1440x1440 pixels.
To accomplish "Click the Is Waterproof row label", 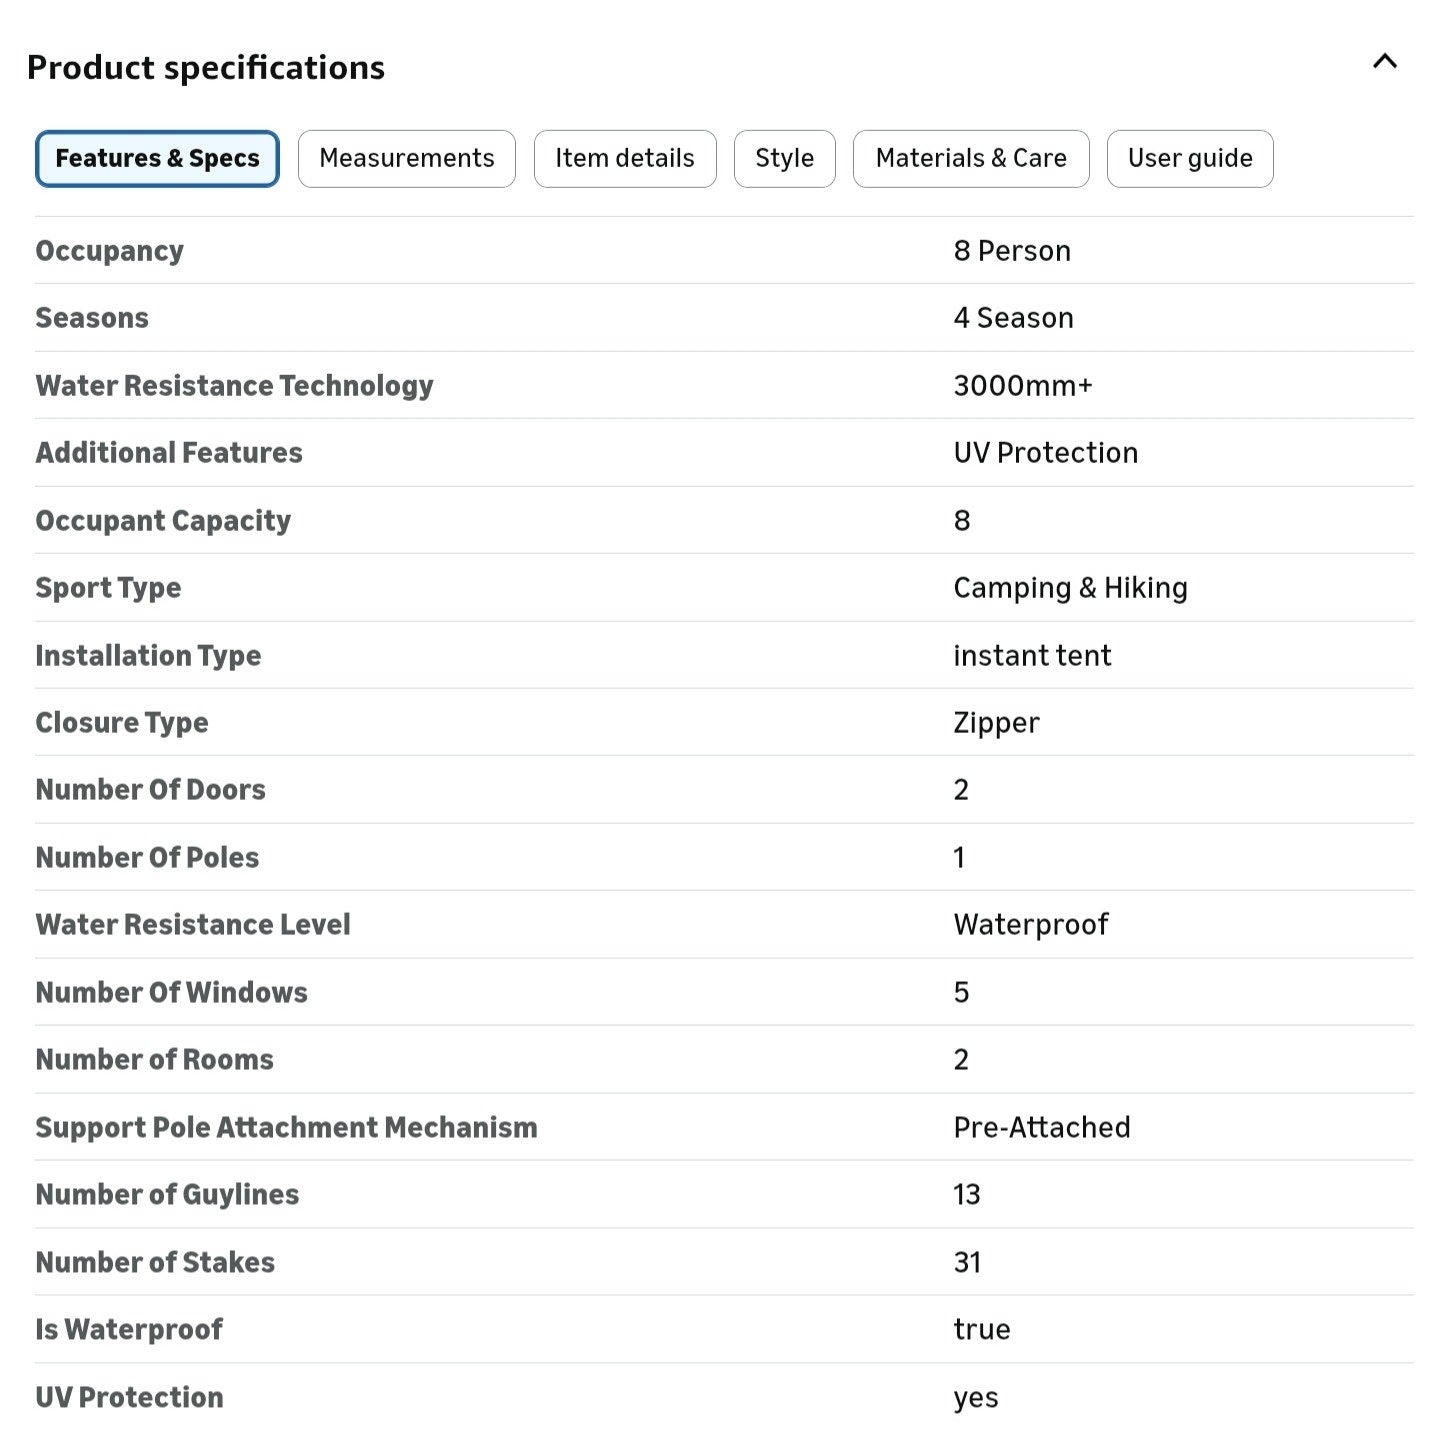I will point(129,1330).
